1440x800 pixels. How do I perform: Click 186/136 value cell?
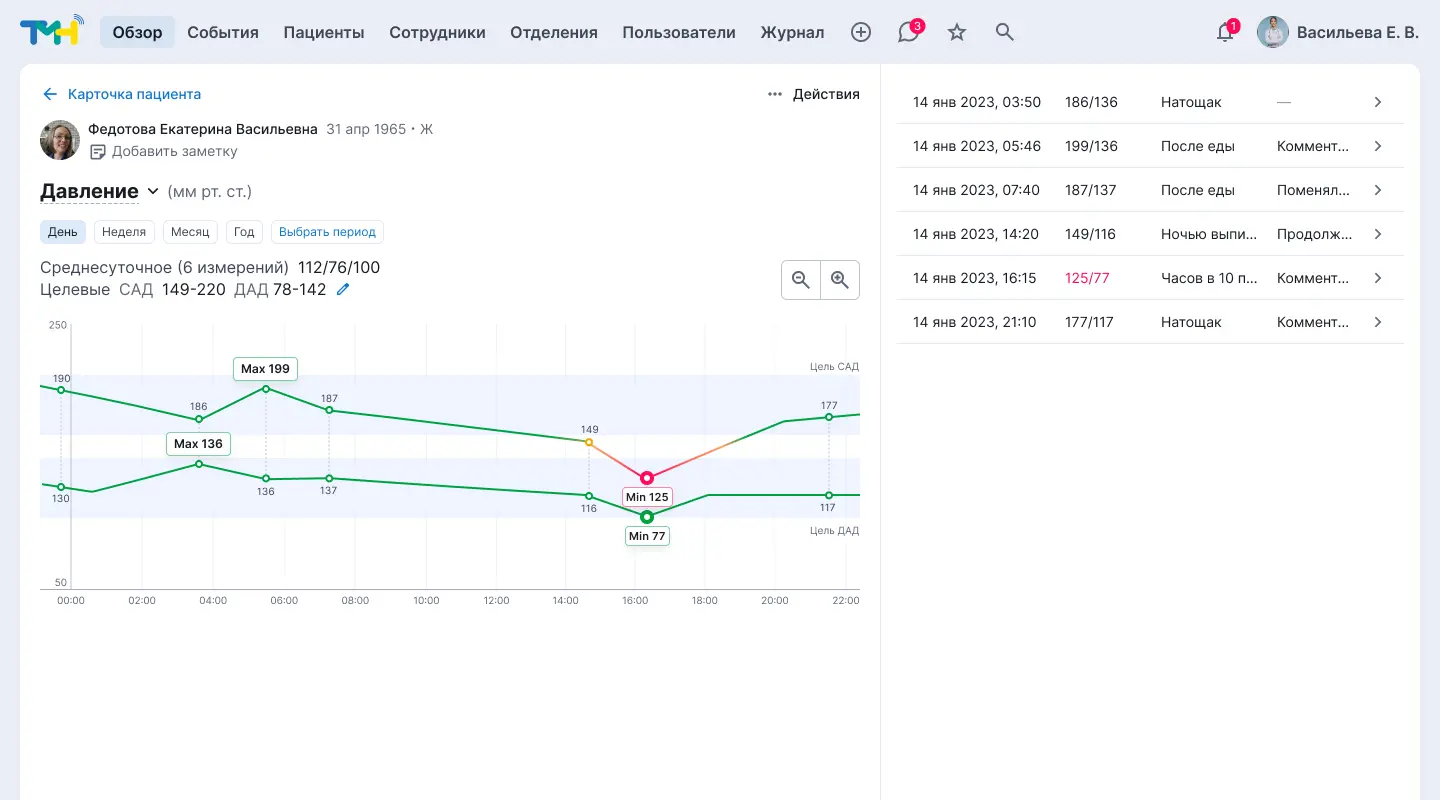click(1091, 102)
